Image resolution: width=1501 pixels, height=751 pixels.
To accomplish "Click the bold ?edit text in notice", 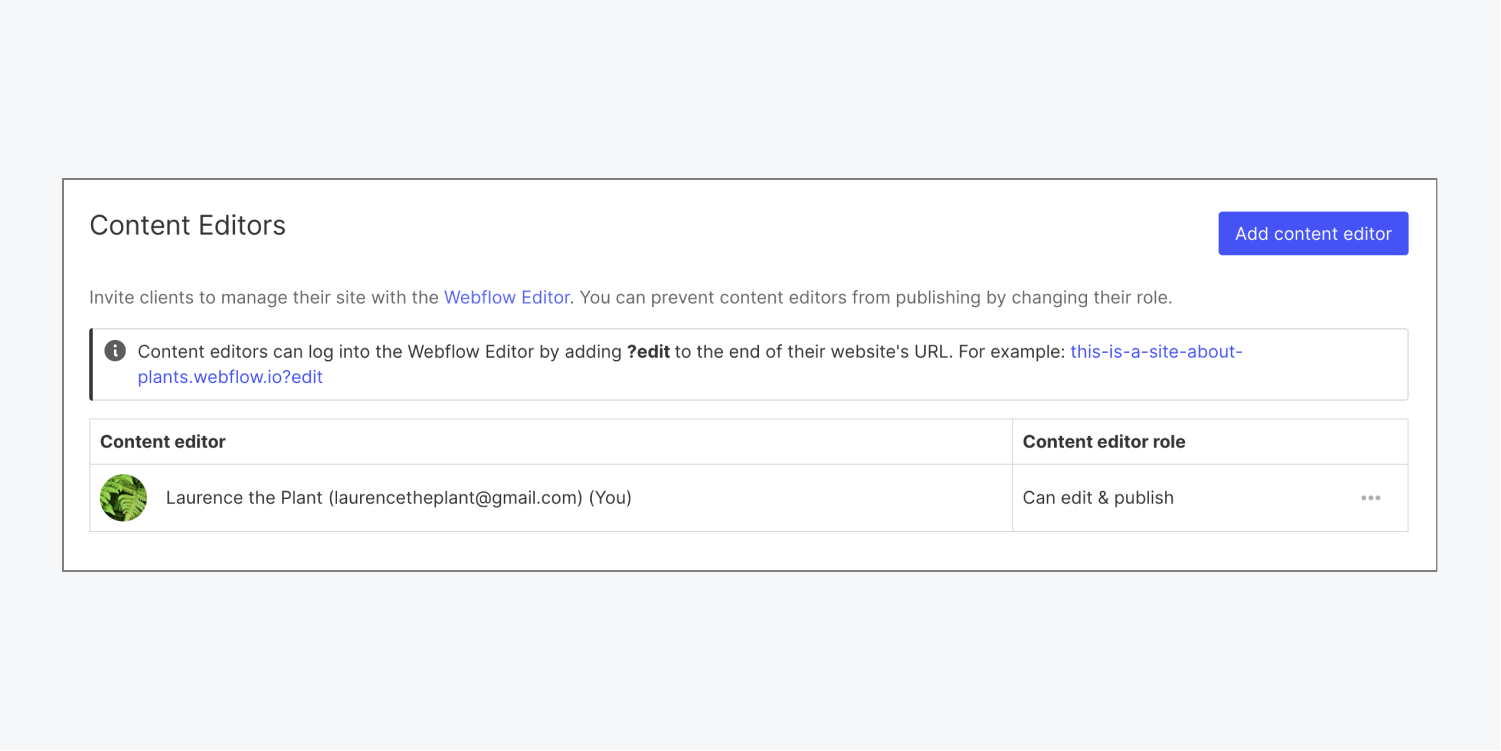I will (649, 352).
